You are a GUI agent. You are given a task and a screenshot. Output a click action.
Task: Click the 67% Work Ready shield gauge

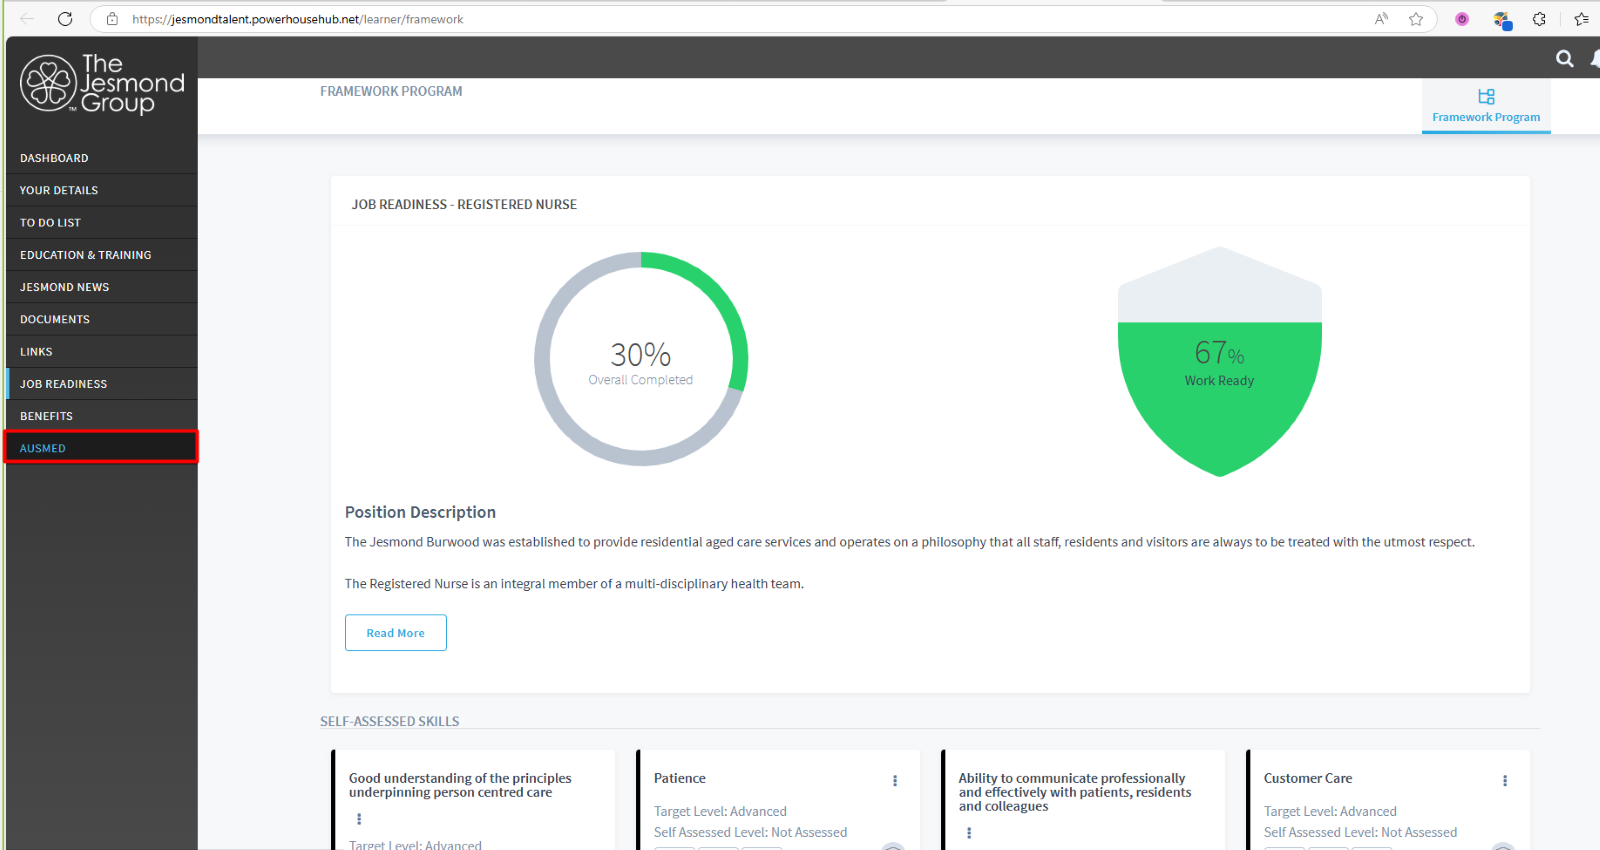pos(1220,362)
